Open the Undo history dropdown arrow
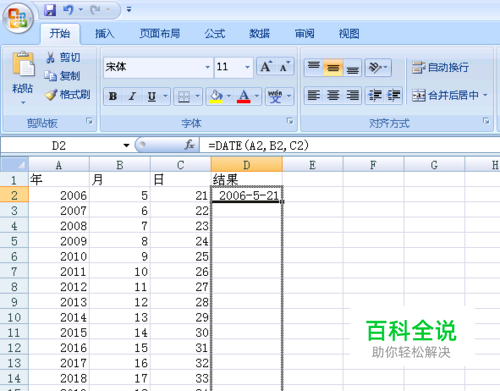500x391 pixels. tap(81, 10)
